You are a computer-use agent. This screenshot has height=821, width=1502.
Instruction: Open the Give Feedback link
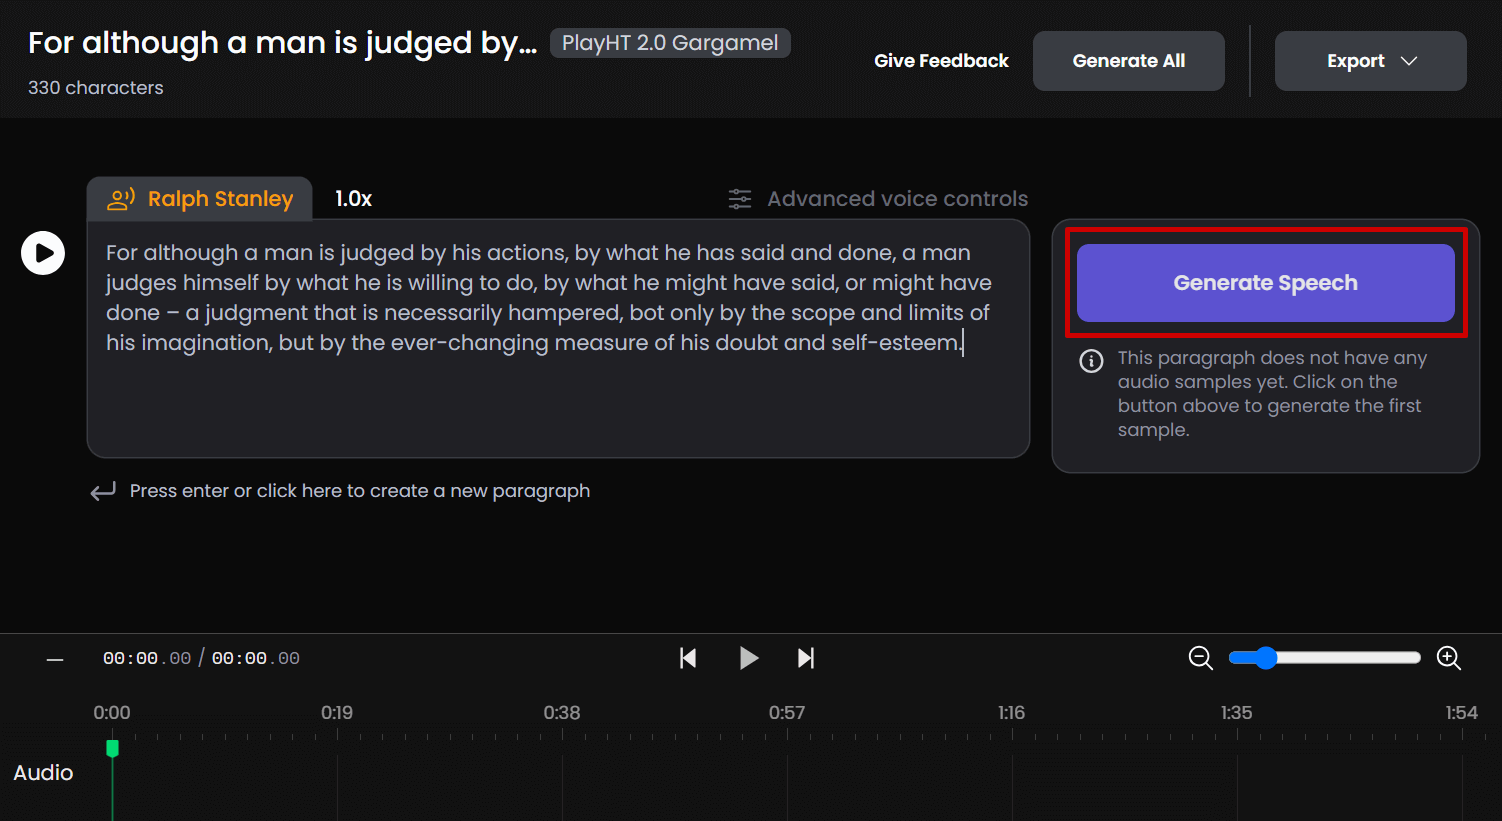pyautogui.click(x=941, y=61)
